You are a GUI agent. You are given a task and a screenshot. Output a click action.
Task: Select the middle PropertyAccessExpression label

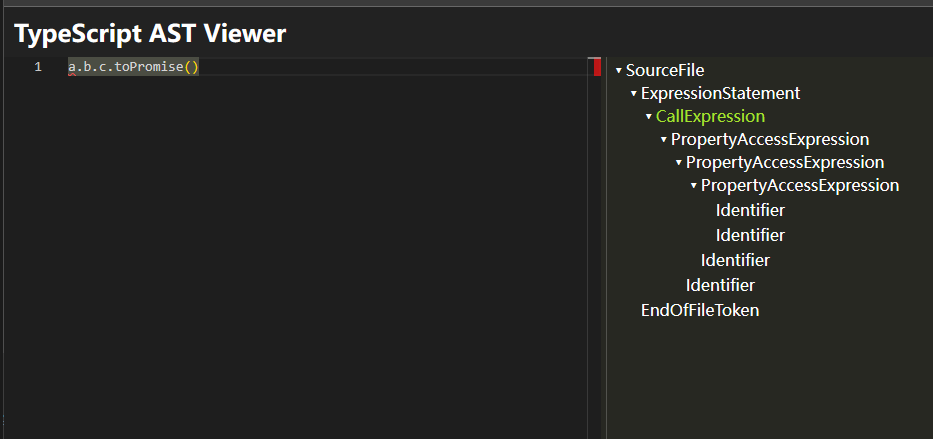(x=785, y=162)
